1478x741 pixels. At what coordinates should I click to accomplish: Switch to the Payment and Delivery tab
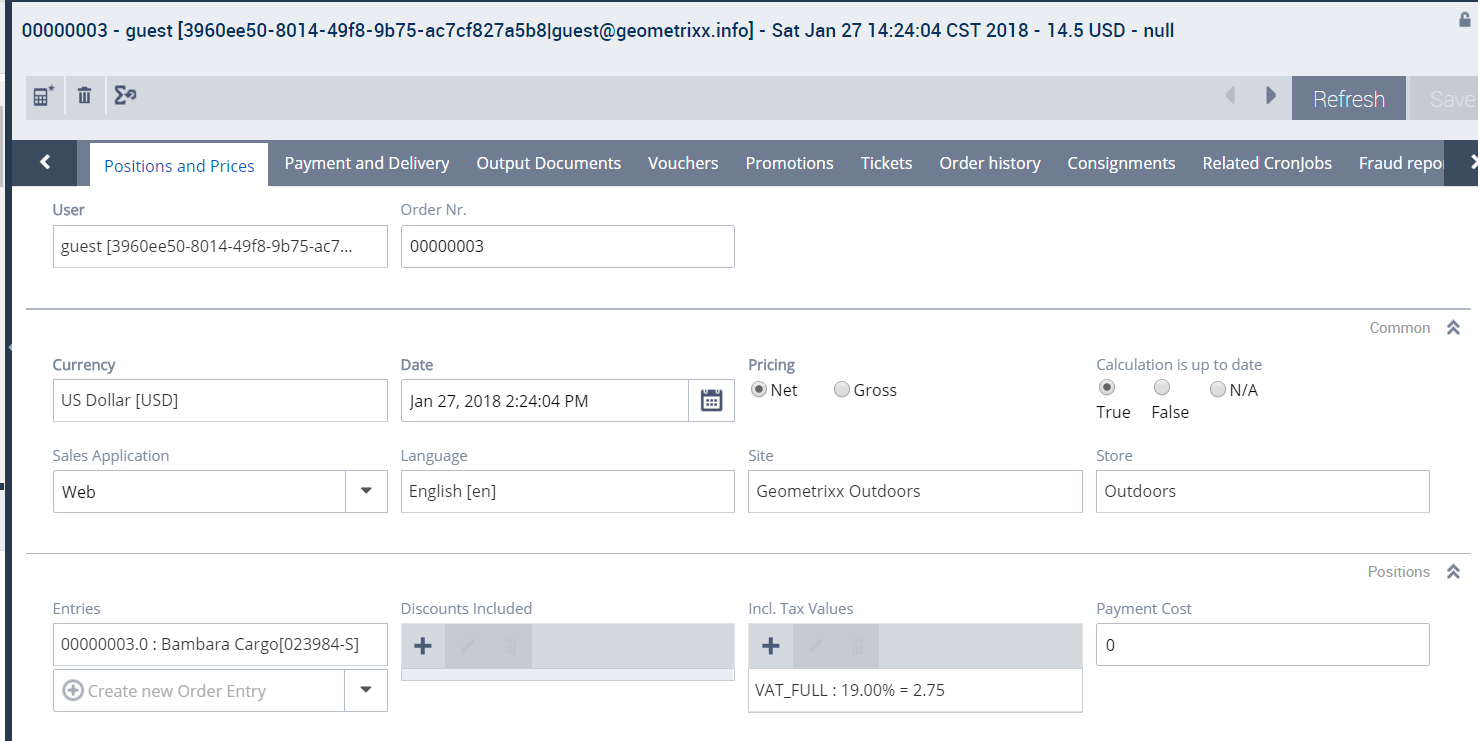click(x=366, y=163)
